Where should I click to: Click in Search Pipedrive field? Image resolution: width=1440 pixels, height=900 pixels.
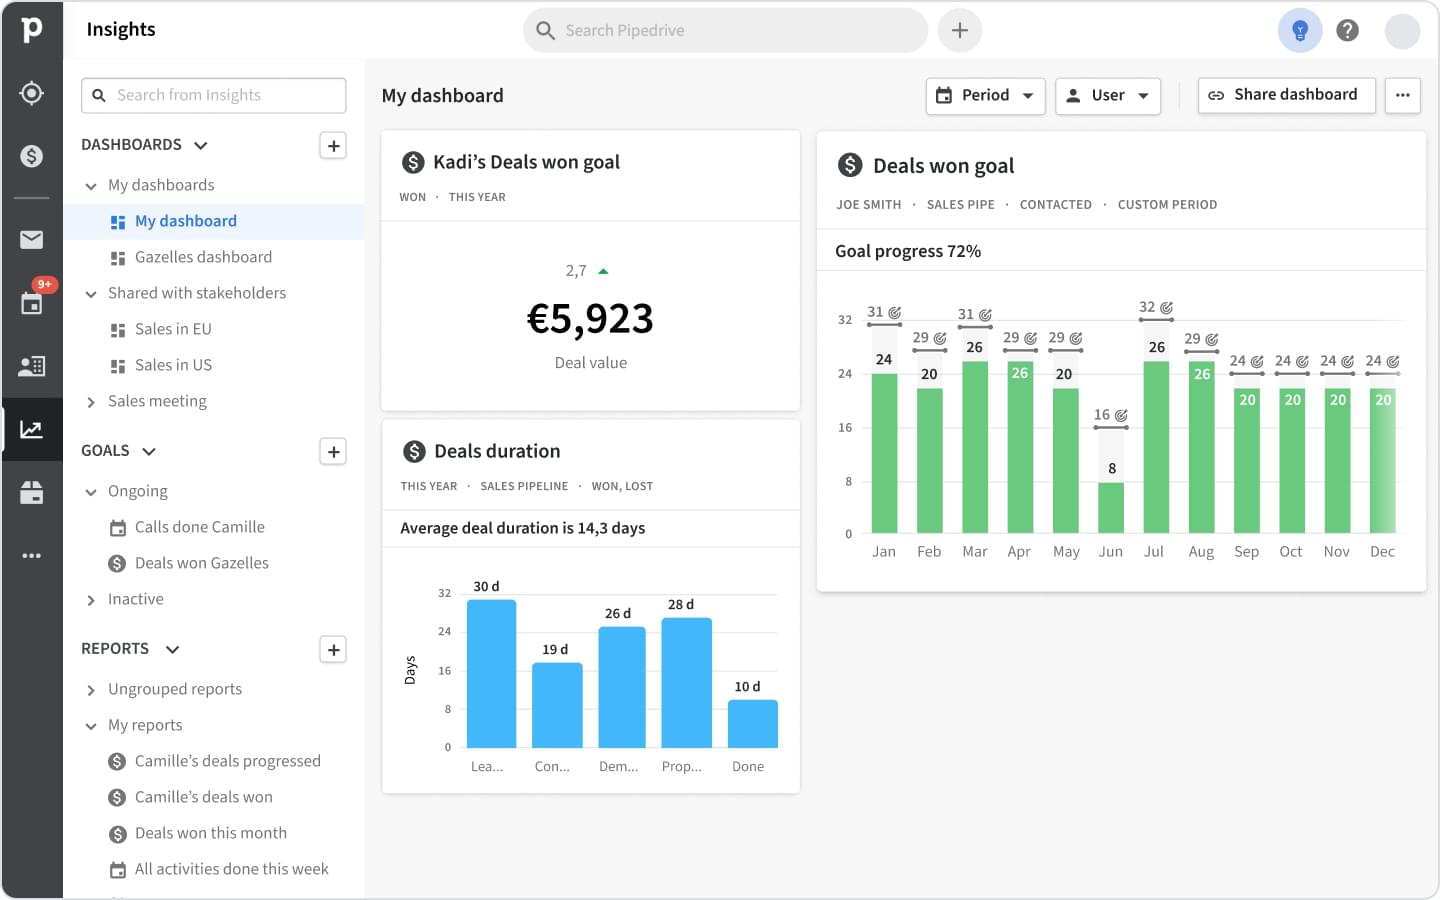[725, 30]
